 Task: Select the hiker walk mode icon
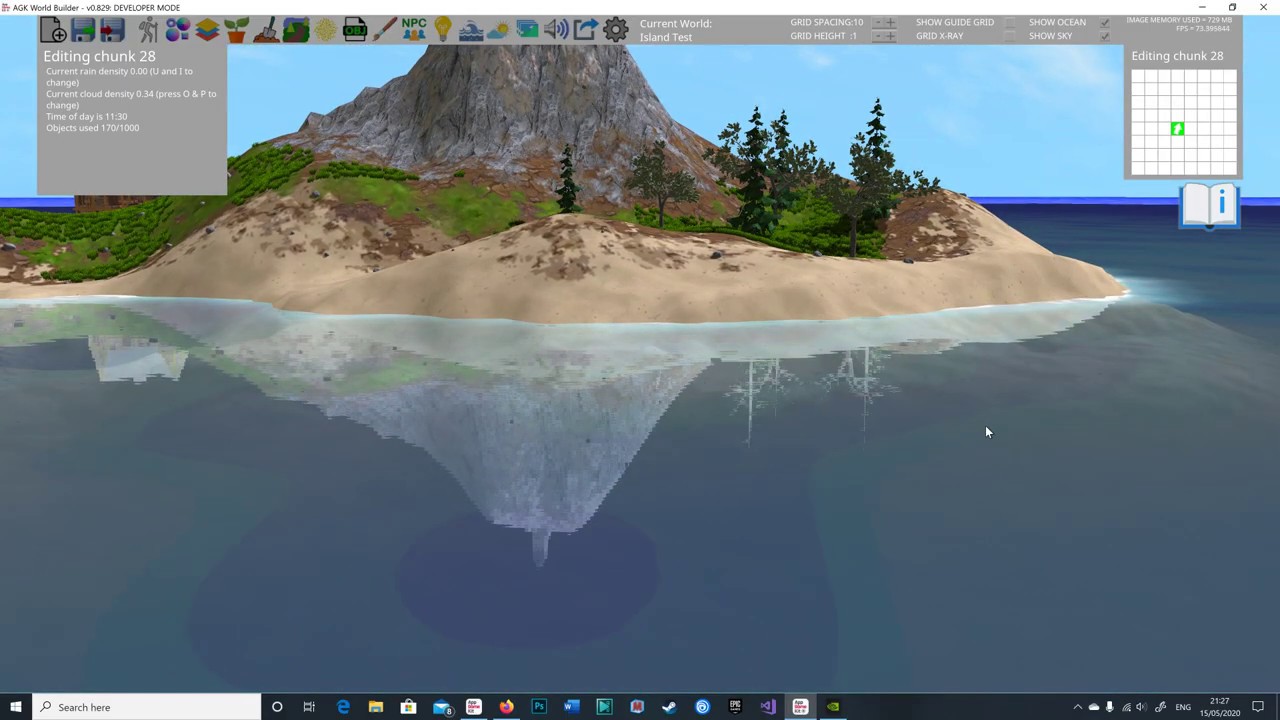pyautogui.click(x=148, y=30)
